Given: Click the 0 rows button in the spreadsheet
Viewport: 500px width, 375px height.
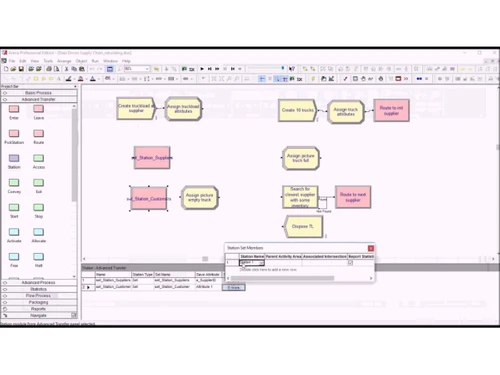Looking at the screenshot, I should [x=234, y=287].
